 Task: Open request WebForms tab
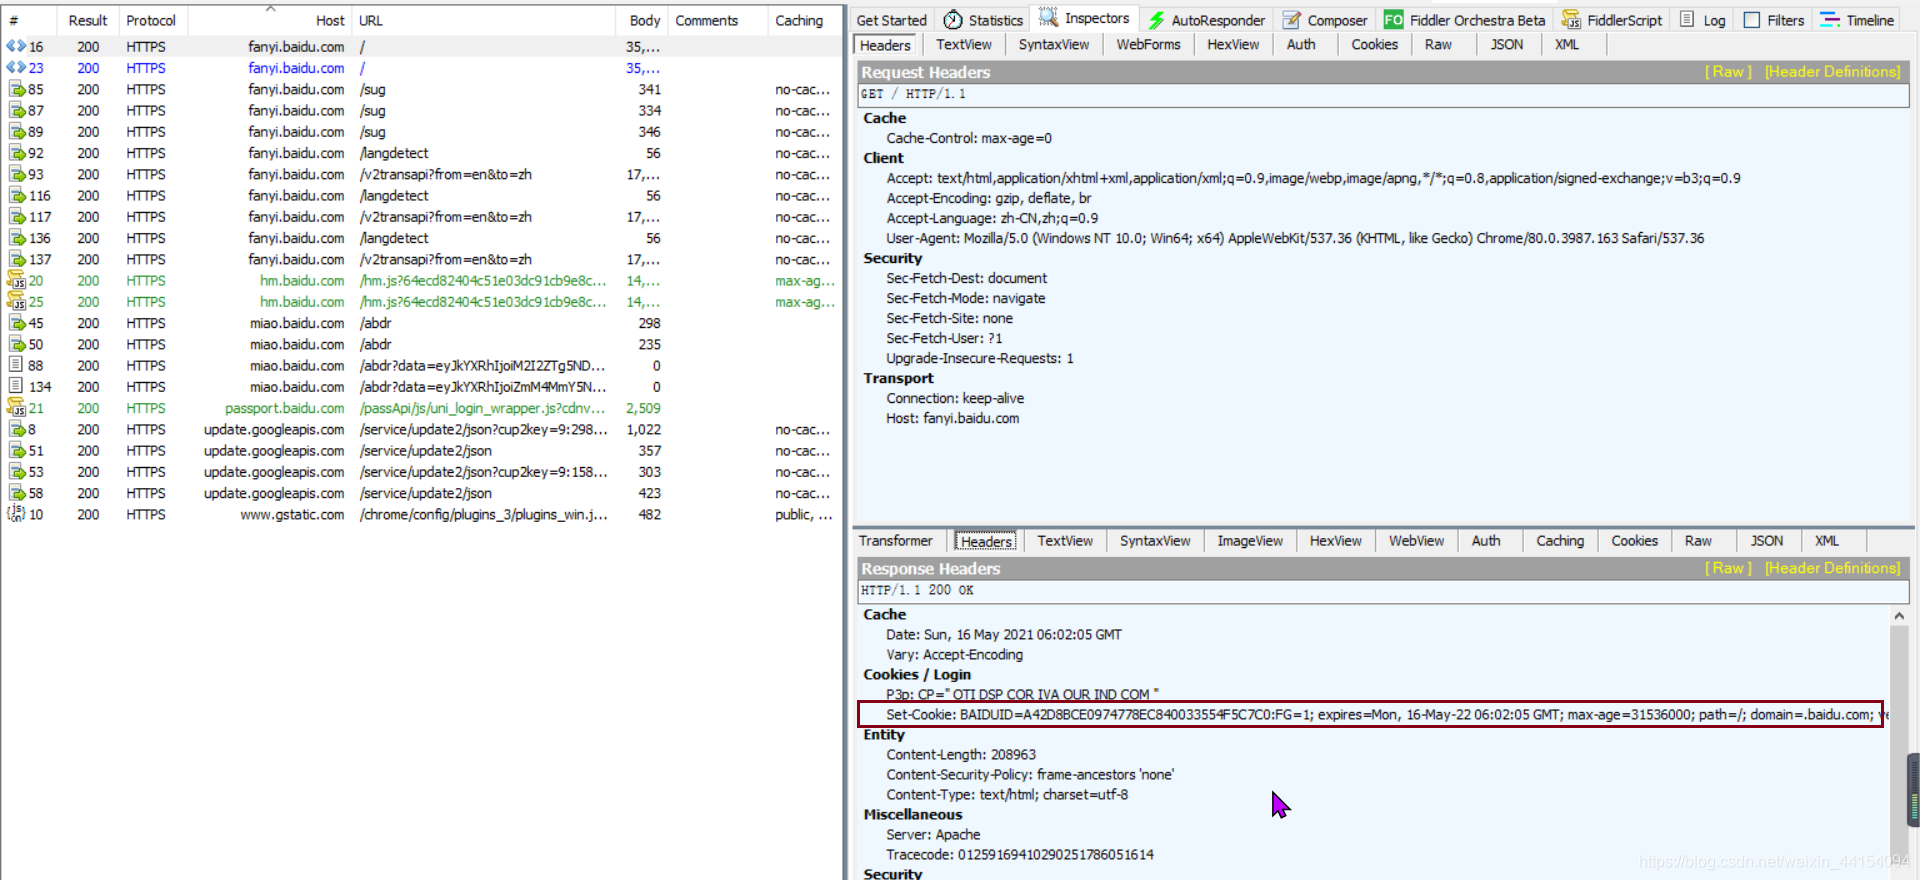1148,45
